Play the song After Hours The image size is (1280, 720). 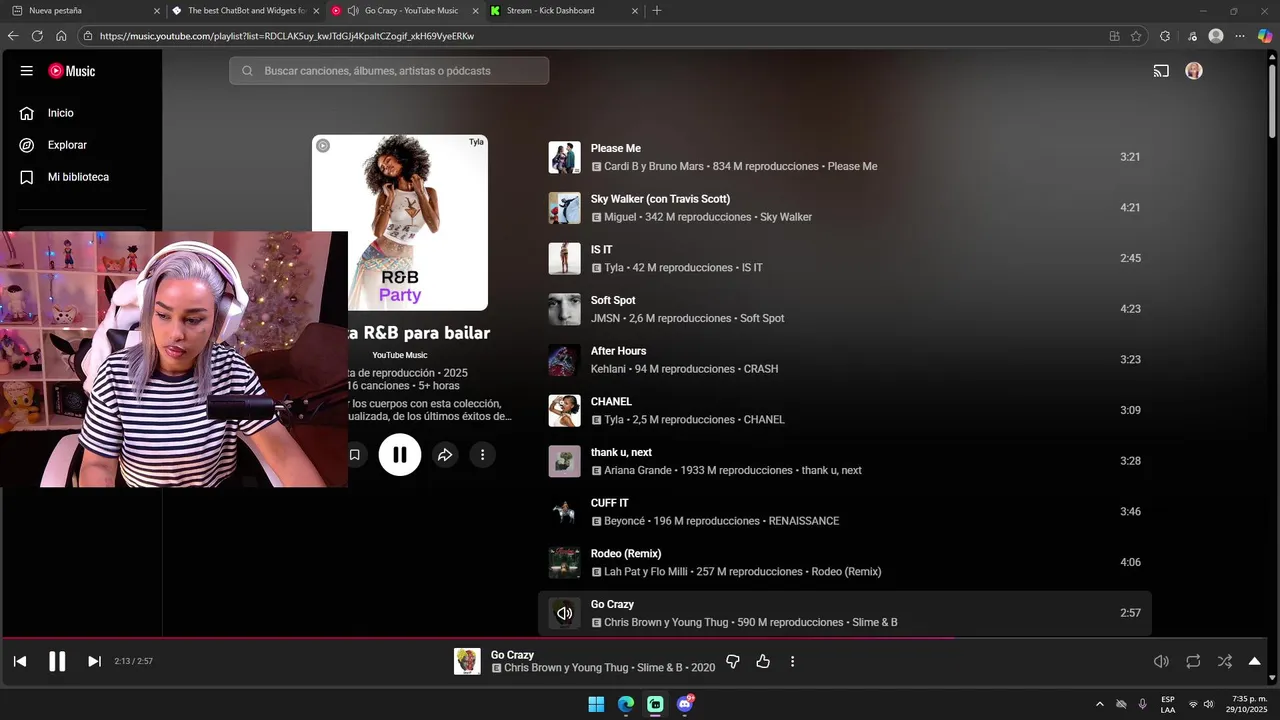coord(618,351)
